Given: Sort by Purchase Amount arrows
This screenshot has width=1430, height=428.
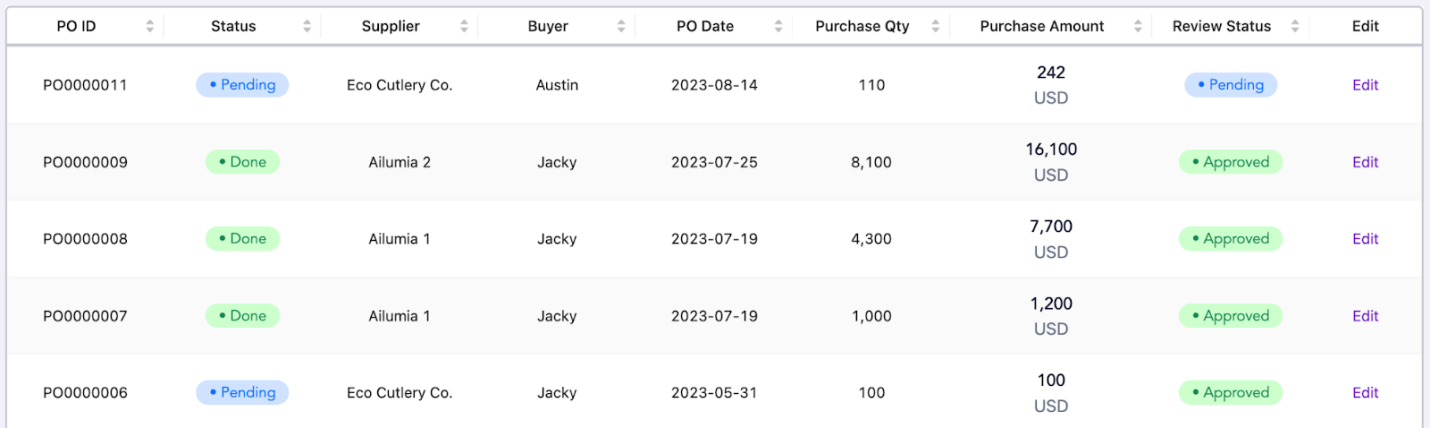Looking at the screenshot, I should click(1137, 27).
